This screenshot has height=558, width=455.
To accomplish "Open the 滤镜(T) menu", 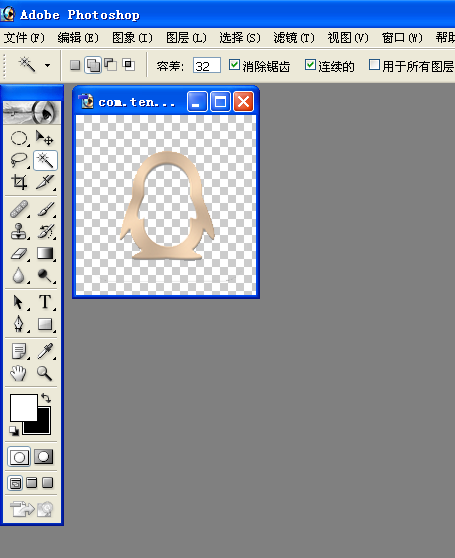I will (294, 38).
